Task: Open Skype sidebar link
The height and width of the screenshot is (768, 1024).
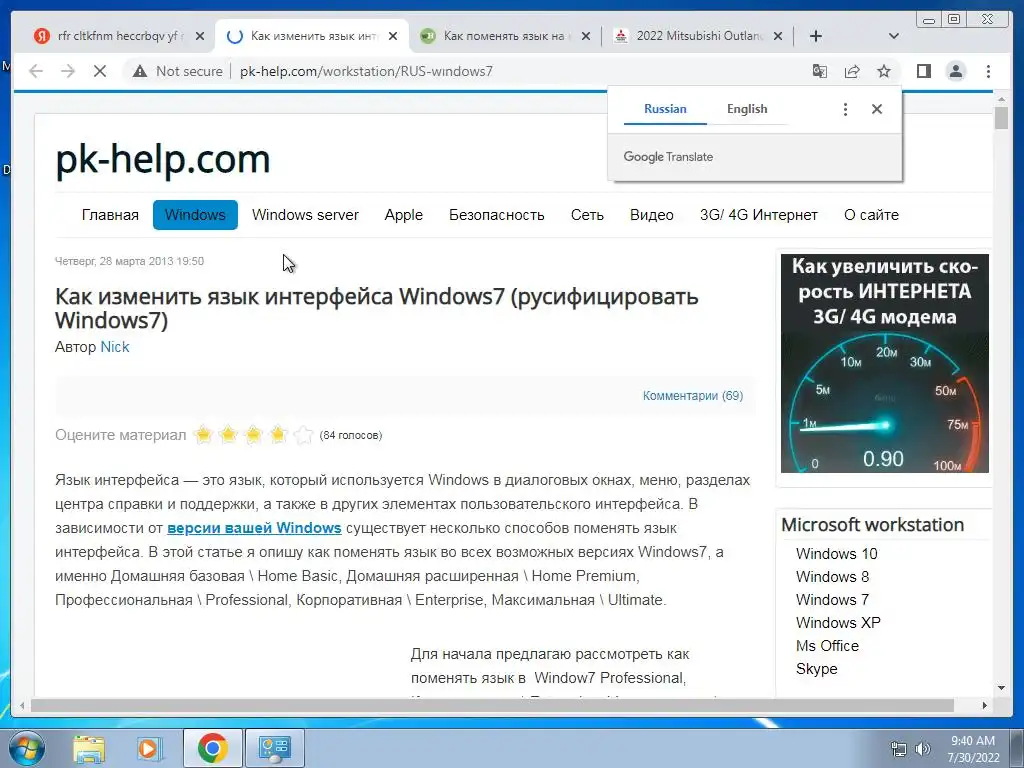Action: tap(816, 669)
